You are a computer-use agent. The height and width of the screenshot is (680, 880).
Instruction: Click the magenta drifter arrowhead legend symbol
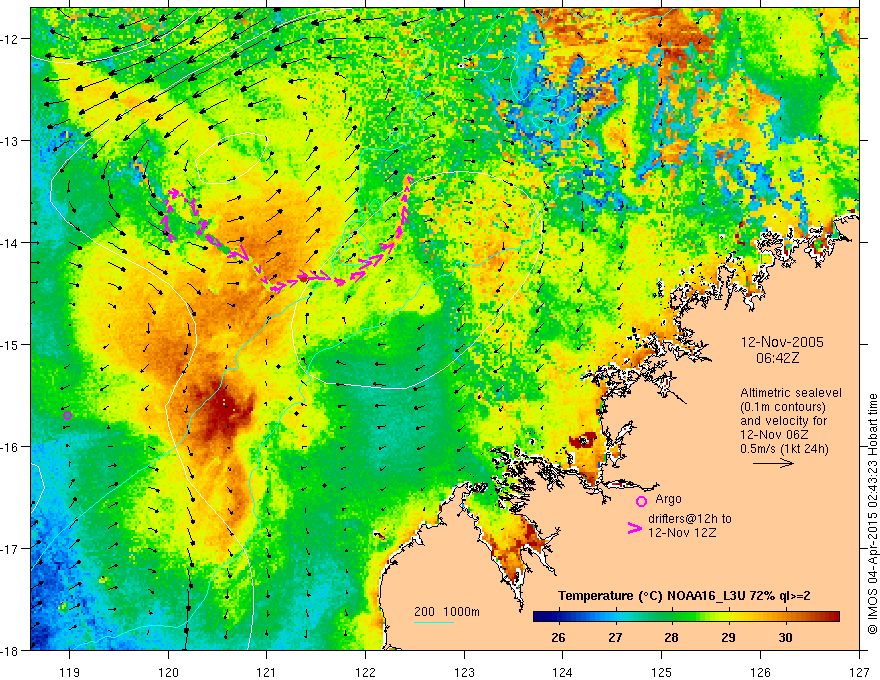tap(634, 528)
